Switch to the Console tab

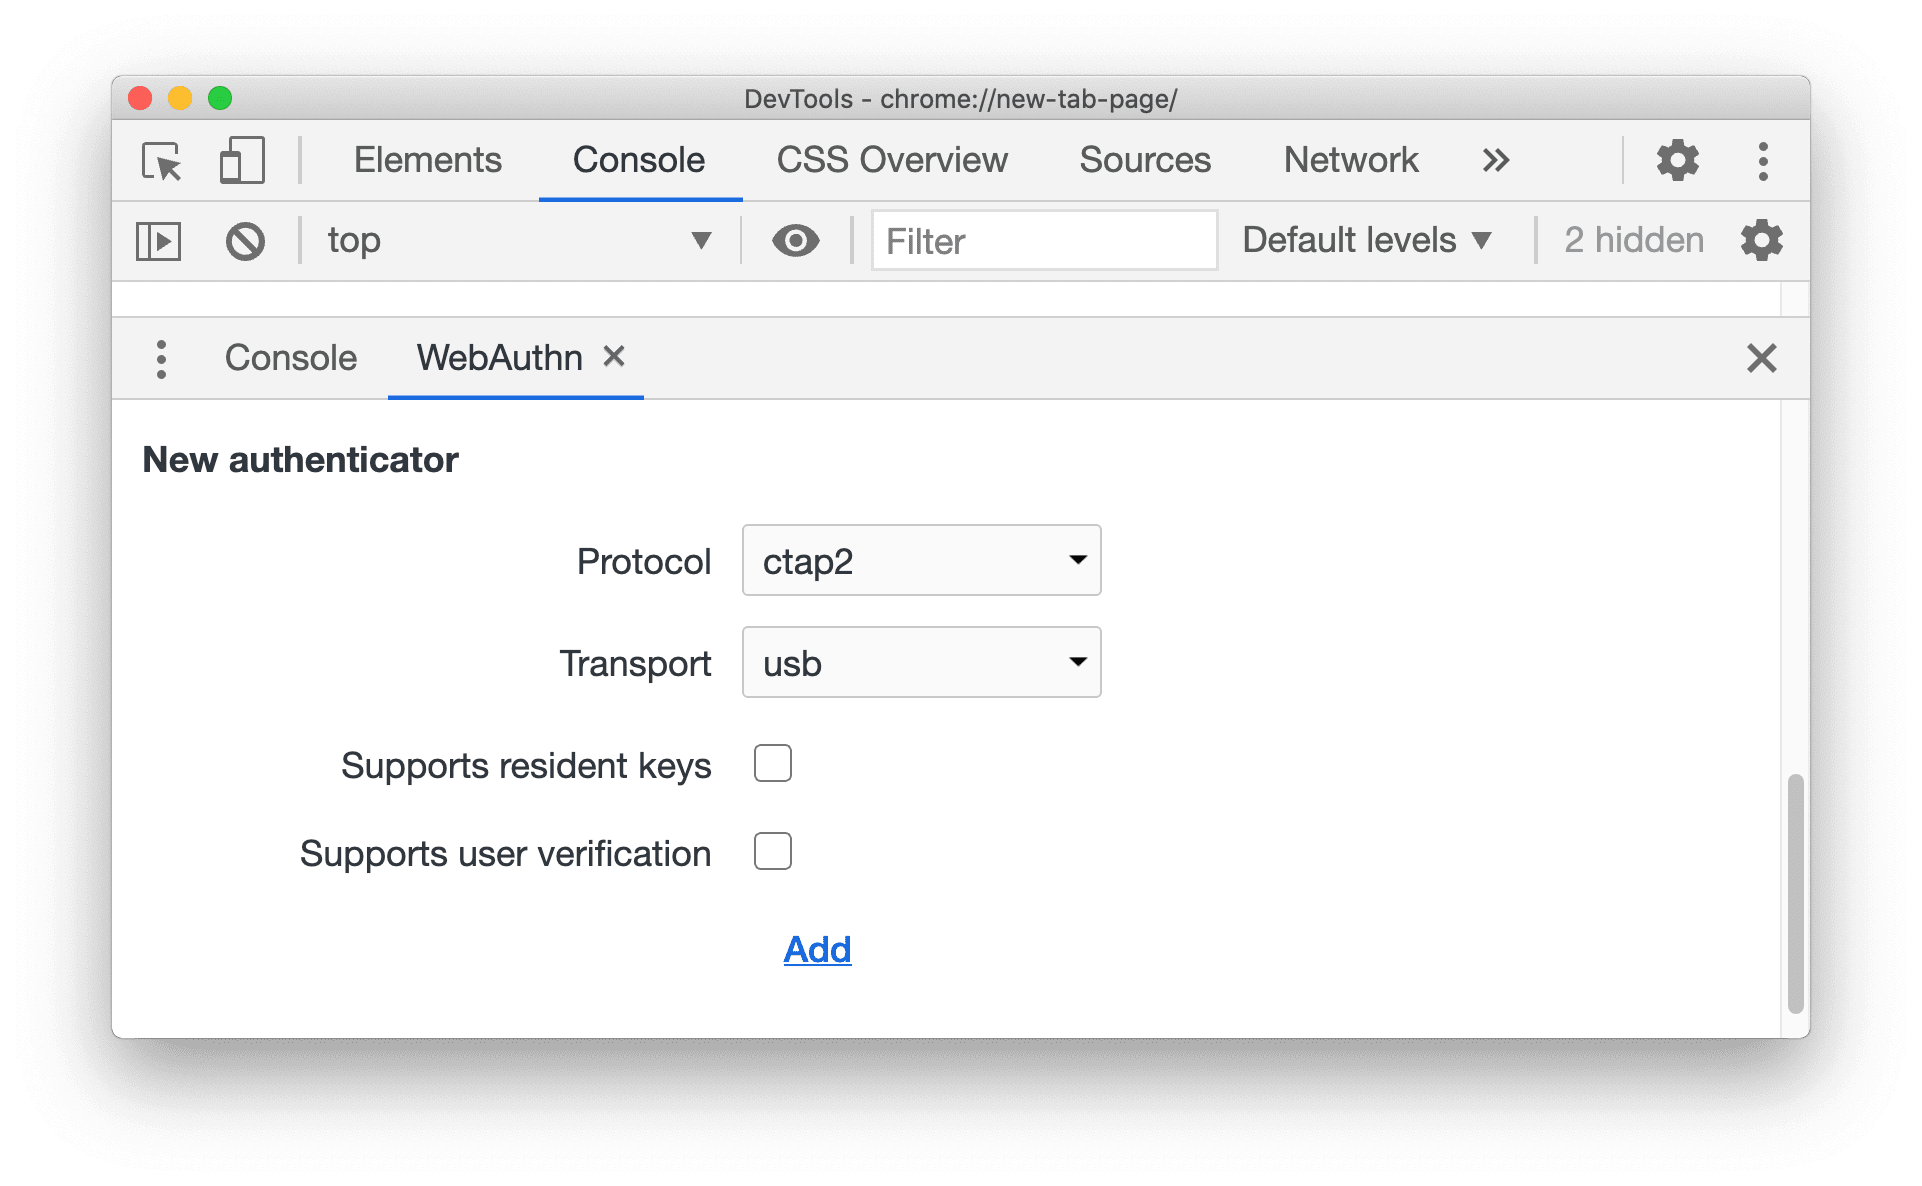(287, 361)
